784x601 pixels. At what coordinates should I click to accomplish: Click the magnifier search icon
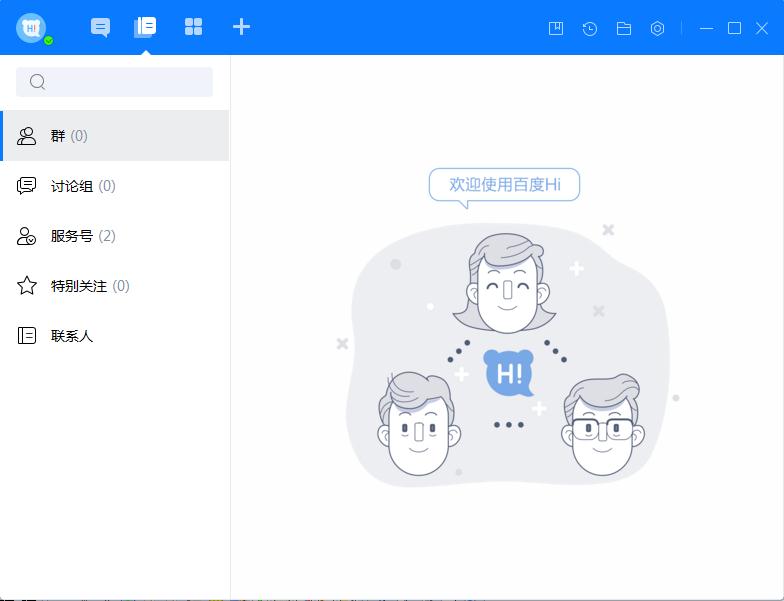(38, 82)
